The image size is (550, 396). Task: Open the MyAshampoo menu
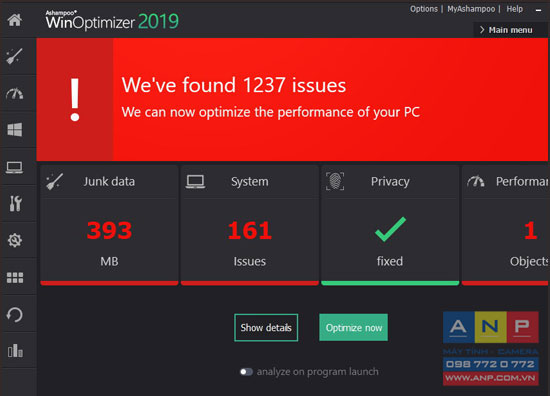click(x=471, y=9)
